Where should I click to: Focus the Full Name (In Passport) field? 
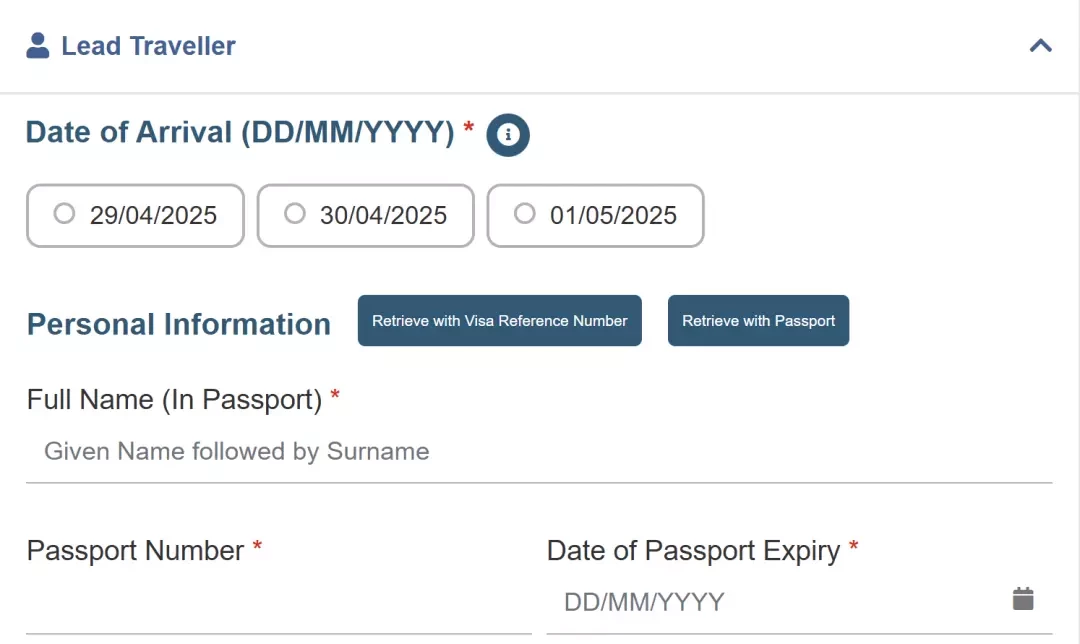tap(539, 452)
